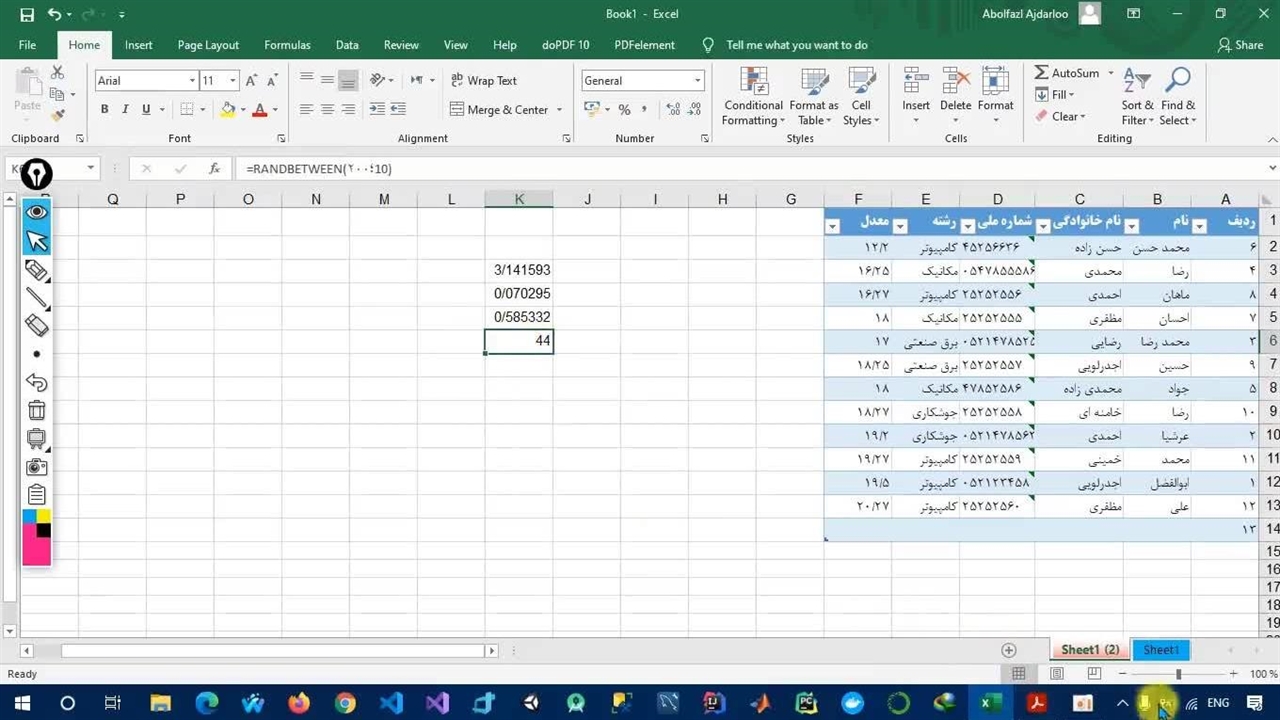This screenshot has width=1280, height=720.
Task: Expand the Number Format General dropdown
Action: click(697, 81)
